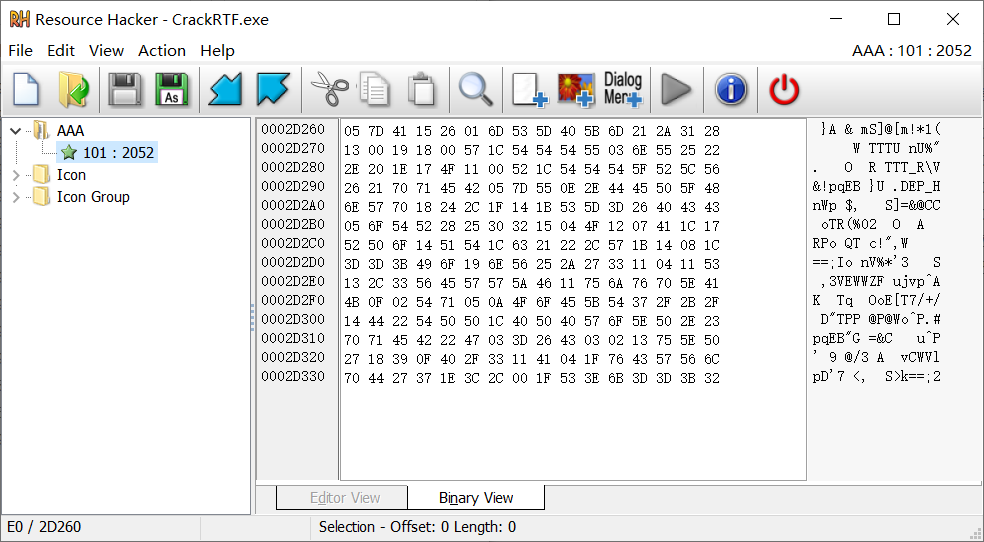Image resolution: width=984 pixels, height=542 pixels.
Task: Click the Compile script play icon
Action: pyautogui.click(x=676, y=89)
